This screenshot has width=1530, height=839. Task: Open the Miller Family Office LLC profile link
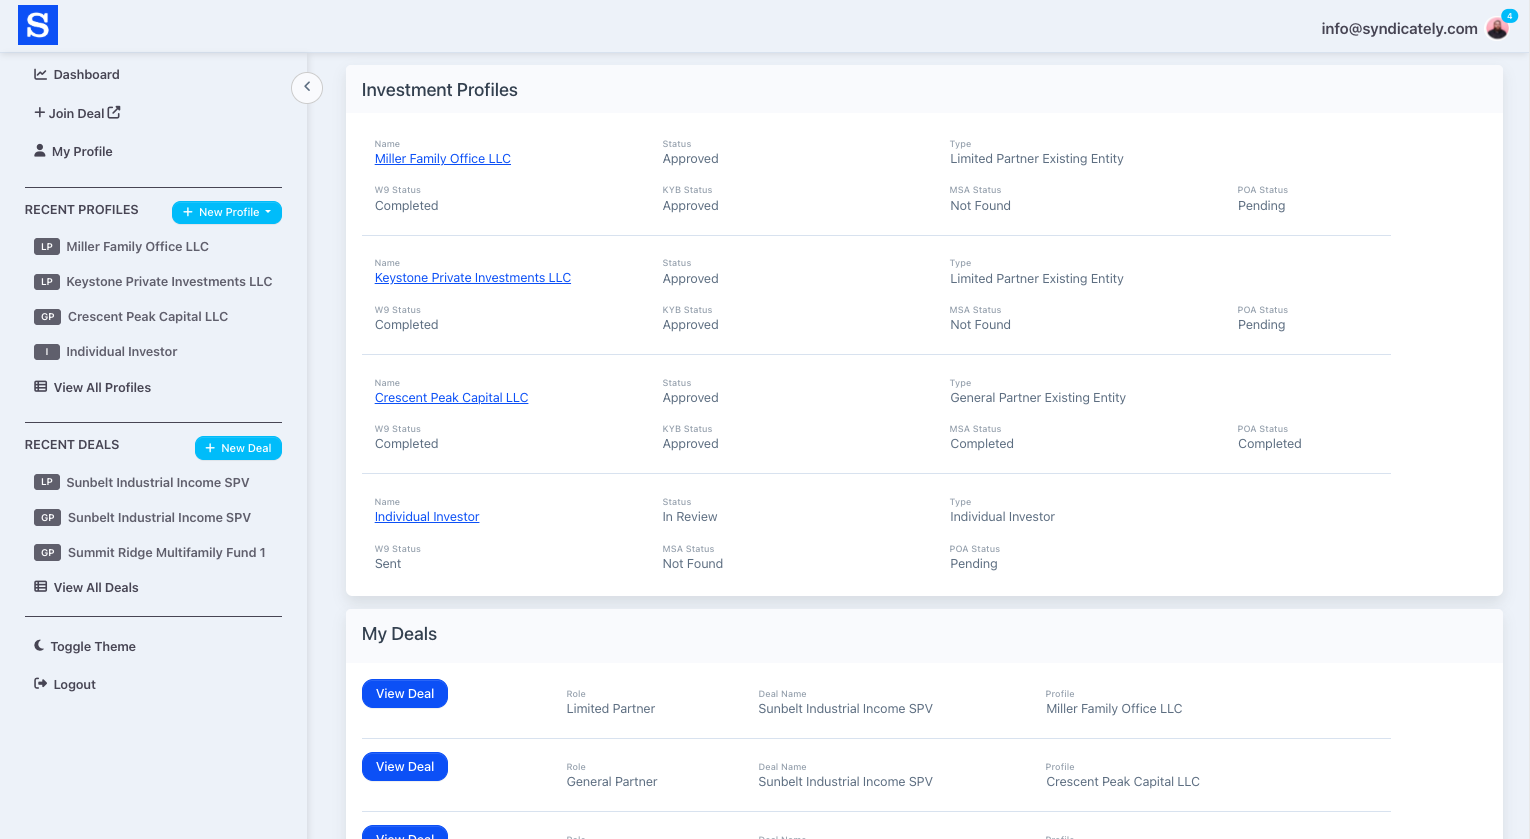pos(442,159)
